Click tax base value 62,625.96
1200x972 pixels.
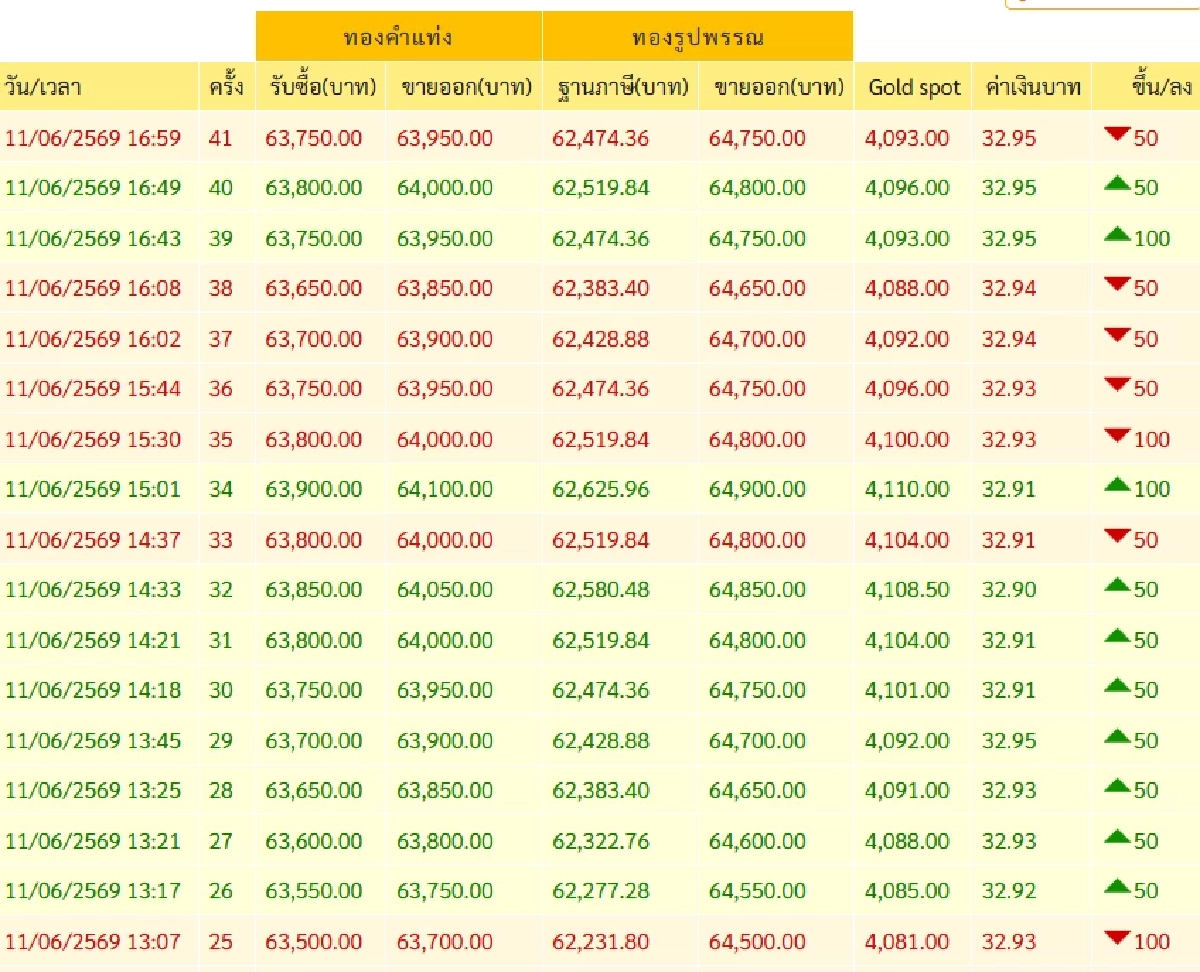click(600, 489)
